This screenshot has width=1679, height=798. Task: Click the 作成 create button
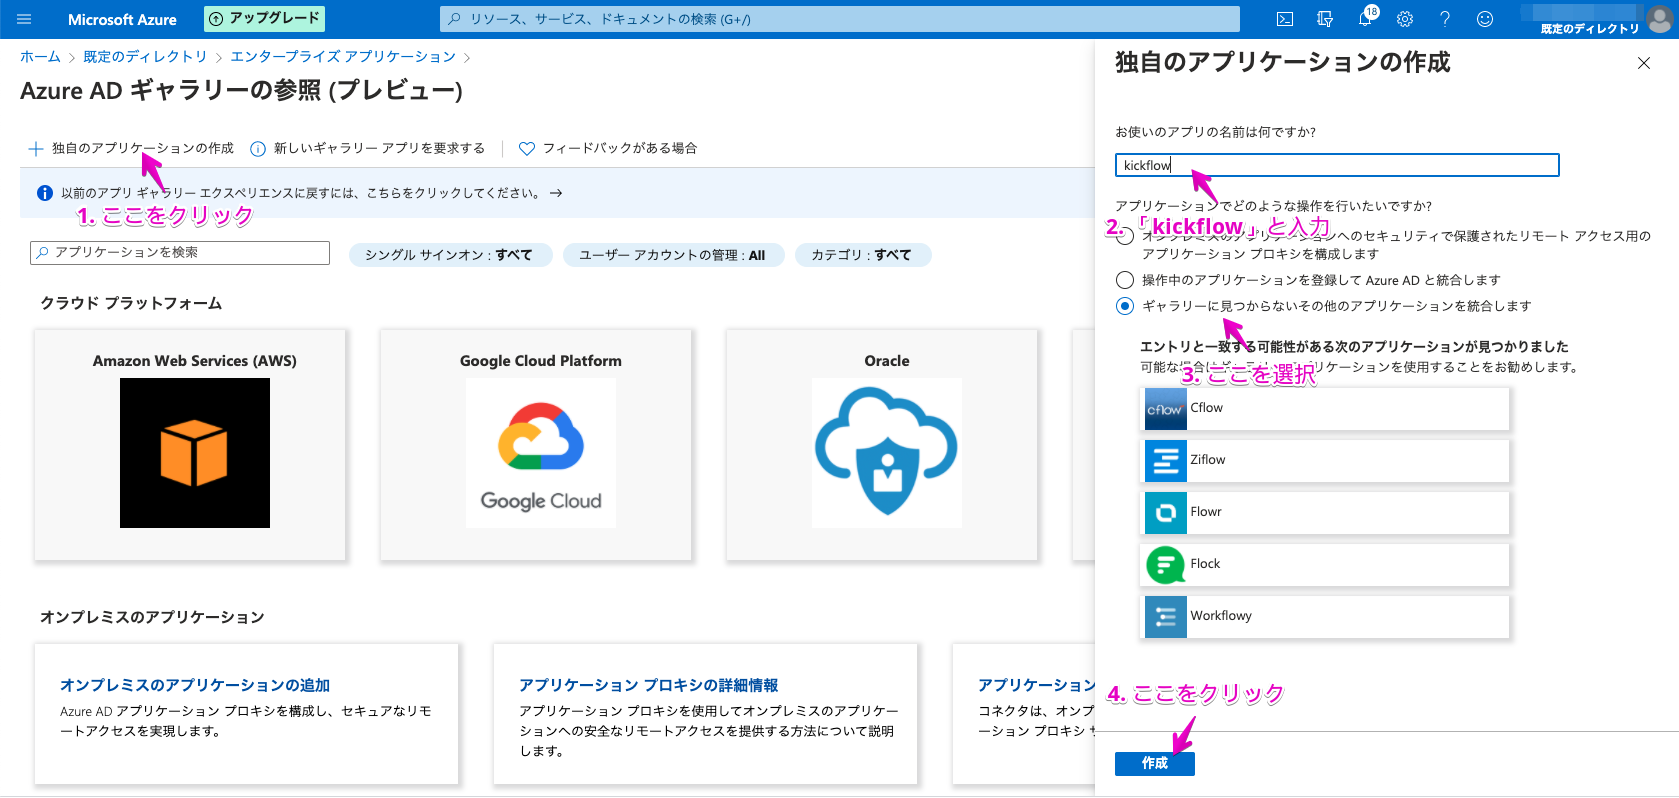(1155, 763)
